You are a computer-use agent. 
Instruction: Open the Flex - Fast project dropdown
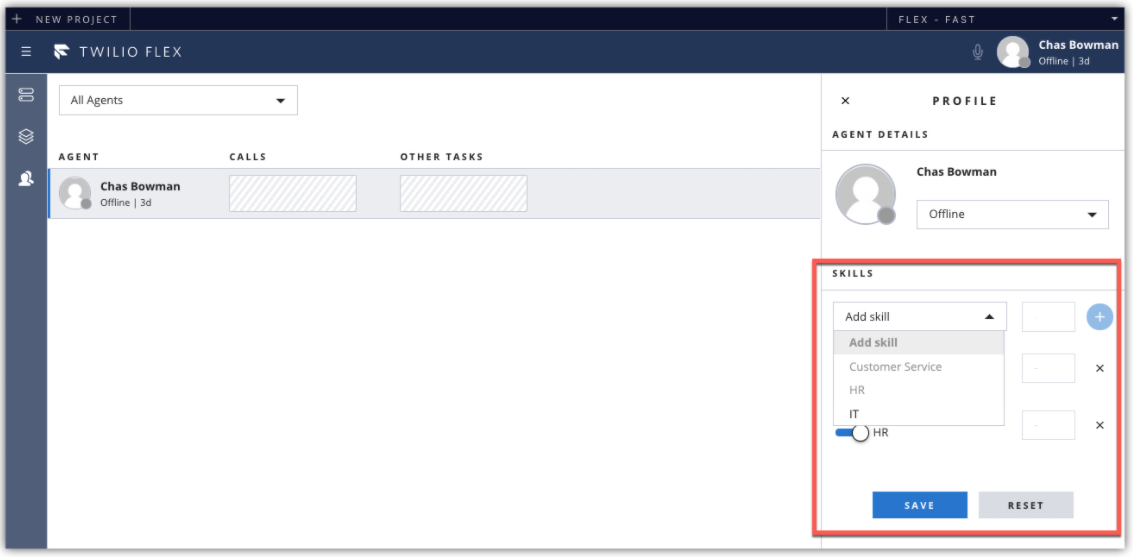[1007, 20]
